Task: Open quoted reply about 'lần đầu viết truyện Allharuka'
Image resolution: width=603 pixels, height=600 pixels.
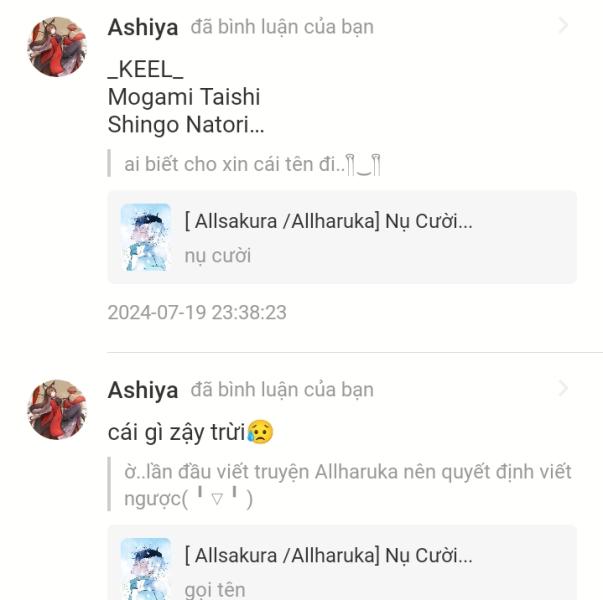Action: [x=348, y=485]
